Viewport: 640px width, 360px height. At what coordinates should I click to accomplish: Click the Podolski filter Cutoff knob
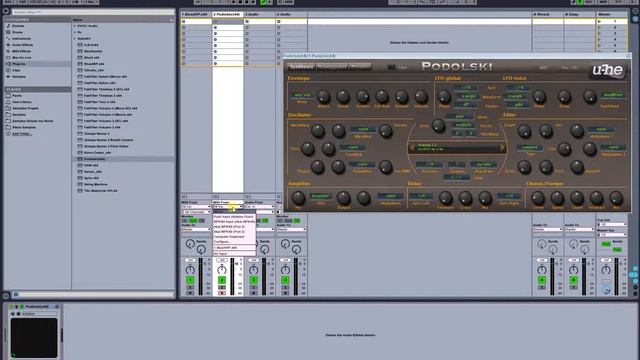coord(524,131)
